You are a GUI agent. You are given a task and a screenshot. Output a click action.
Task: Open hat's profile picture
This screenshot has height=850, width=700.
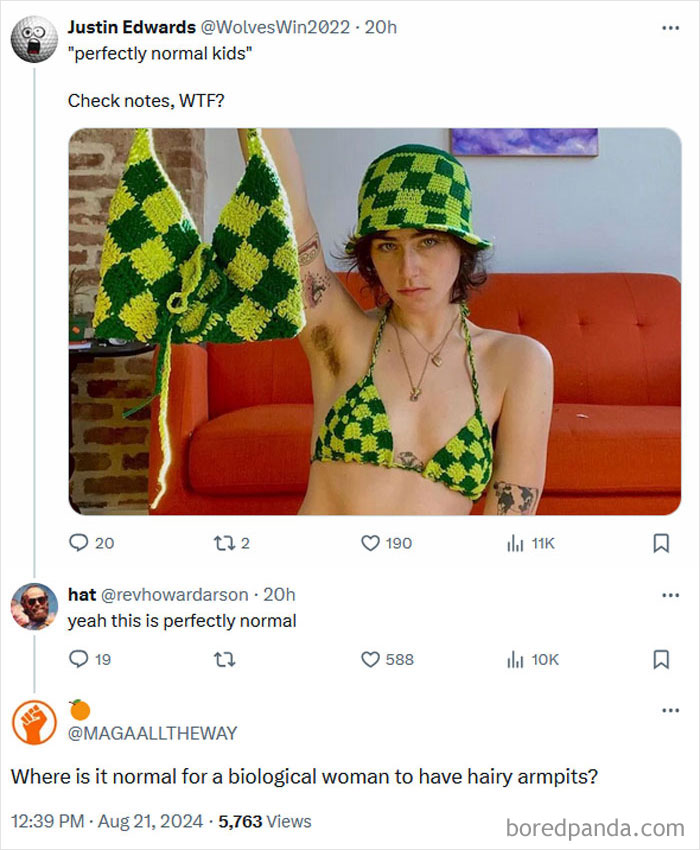tap(34, 607)
